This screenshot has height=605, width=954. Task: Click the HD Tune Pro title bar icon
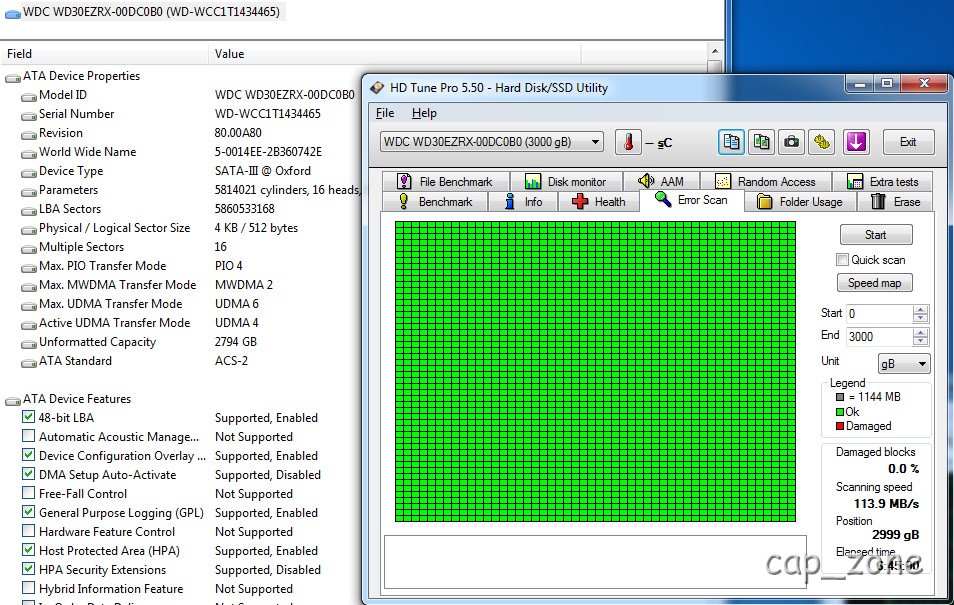pos(377,88)
